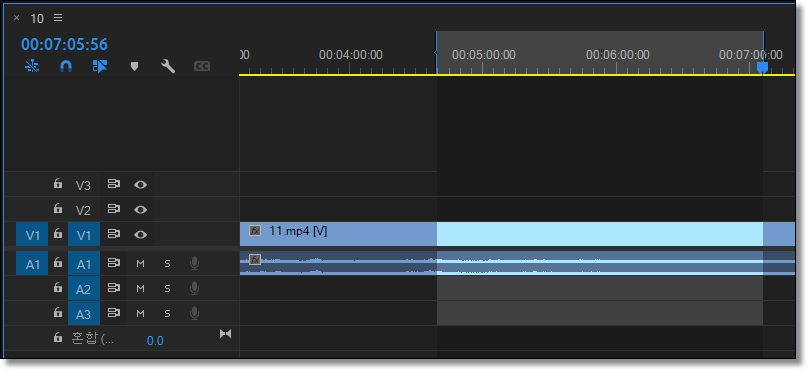Image resolution: width=808 pixels, height=381 pixels.
Task: Toggle sync lock for track A2
Action: pyautogui.click(x=113, y=288)
